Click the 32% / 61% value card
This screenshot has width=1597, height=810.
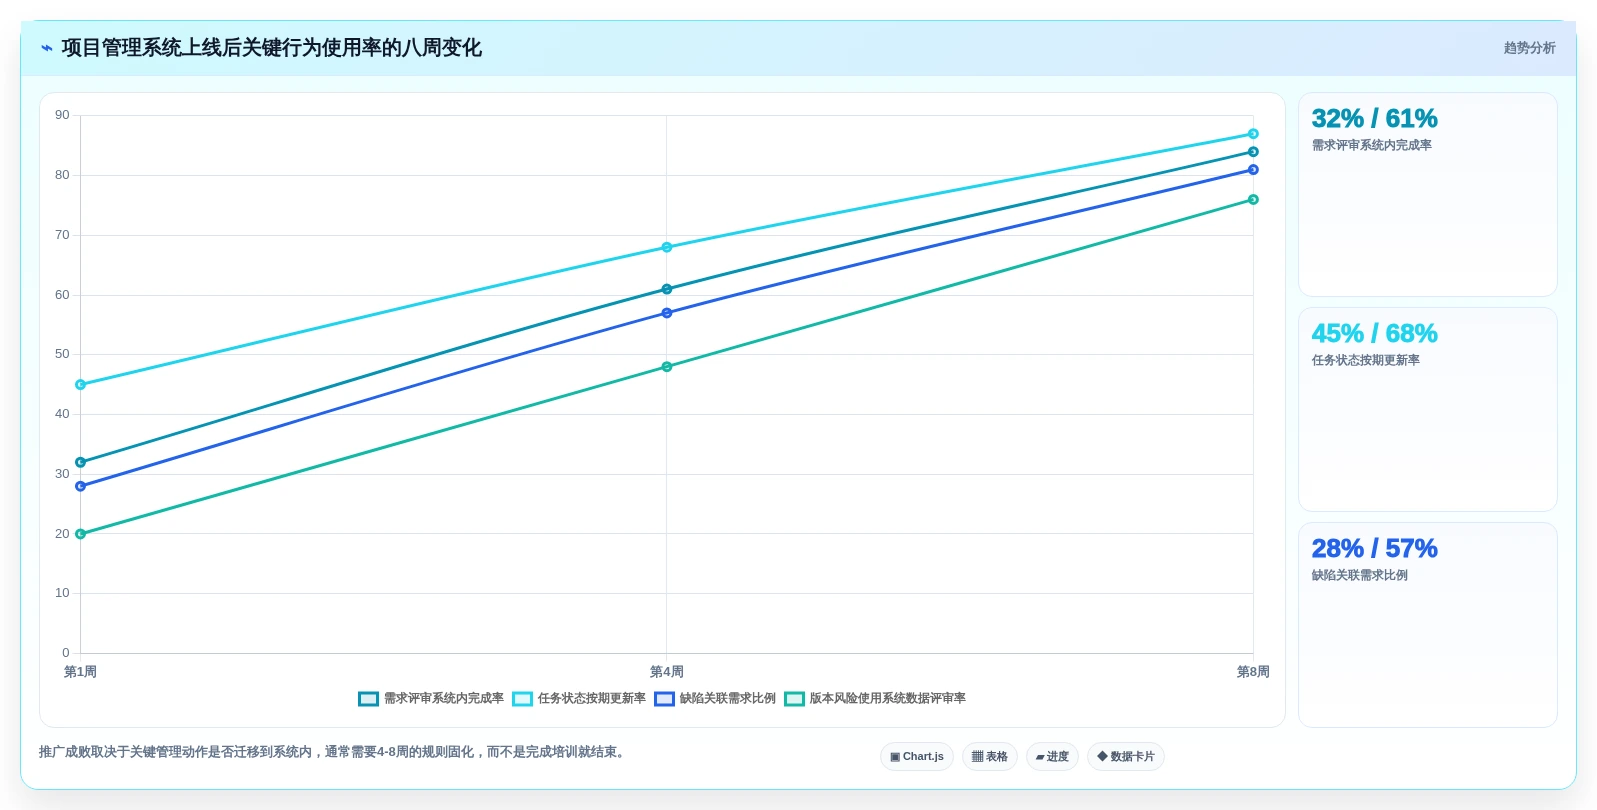[1428, 195]
